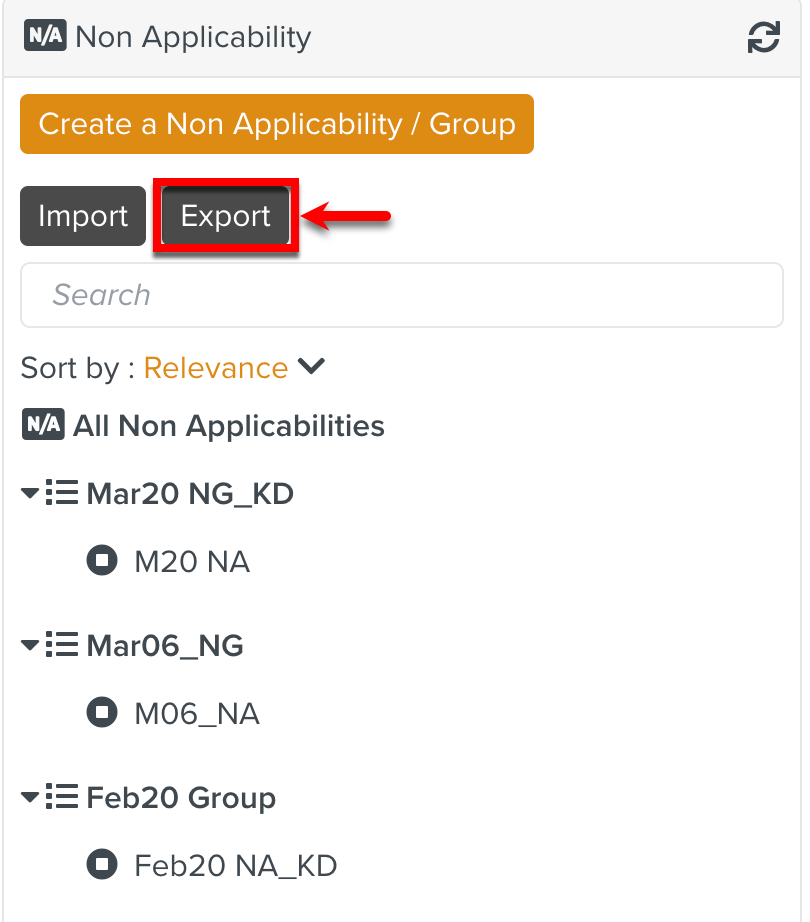Click the chevron next to Relevance
Screen dimensions: 810x922
pyautogui.click(x=311, y=366)
